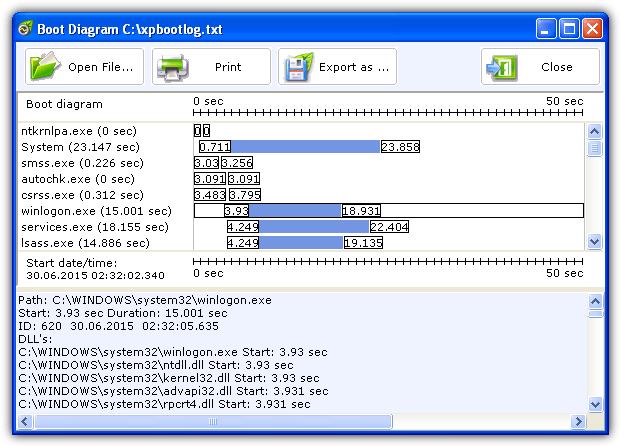Click the 22.404 end time label
Image resolution: width=621 pixels, height=446 pixels.
click(x=389, y=227)
